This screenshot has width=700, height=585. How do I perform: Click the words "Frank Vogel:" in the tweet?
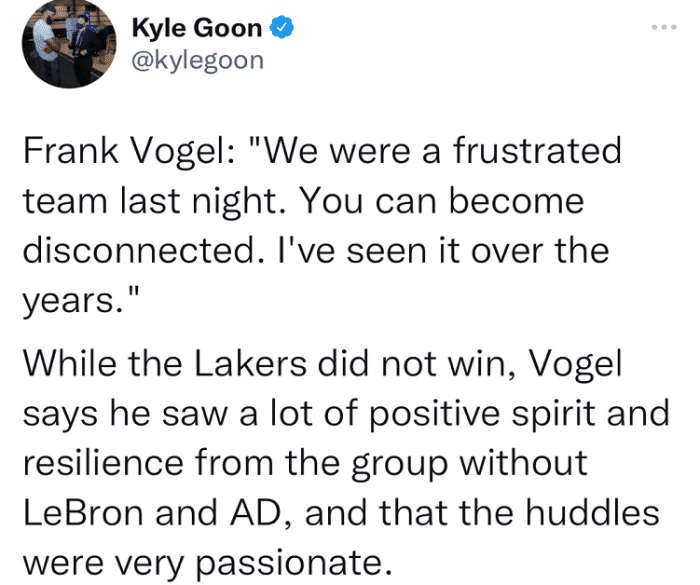pyautogui.click(x=126, y=153)
